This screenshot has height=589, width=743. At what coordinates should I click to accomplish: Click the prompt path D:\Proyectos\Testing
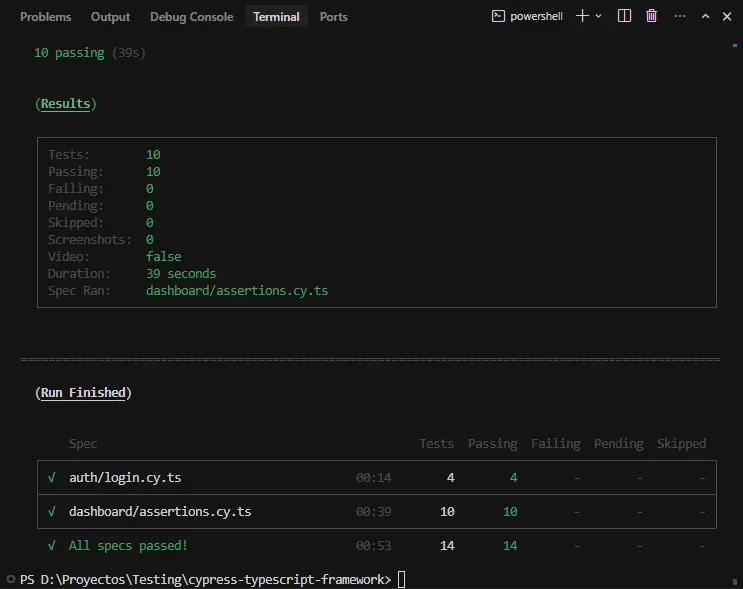click(x=111, y=580)
